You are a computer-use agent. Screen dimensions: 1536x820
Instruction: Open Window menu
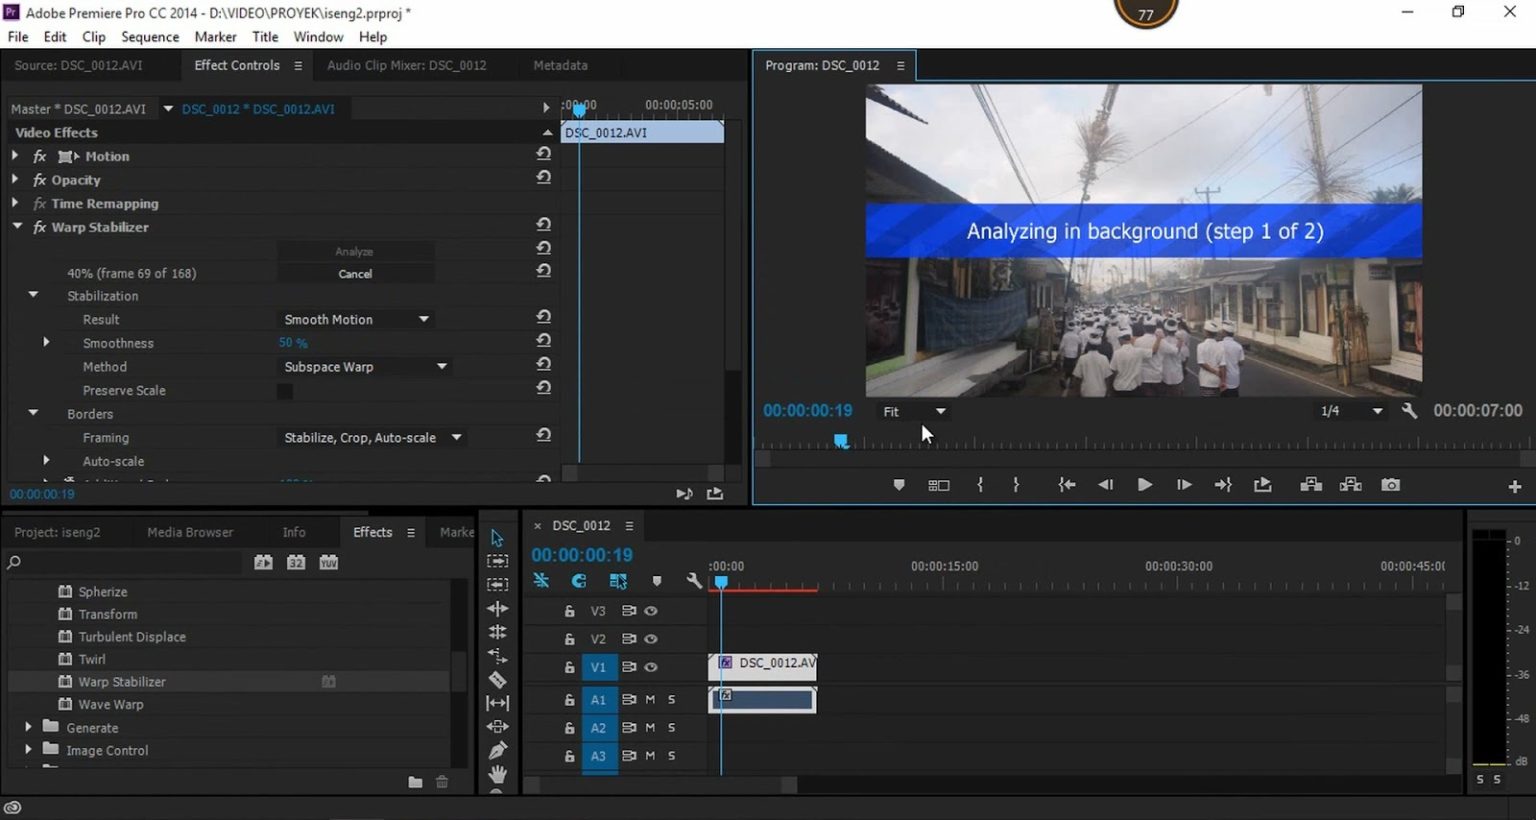[x=318, y=37]
